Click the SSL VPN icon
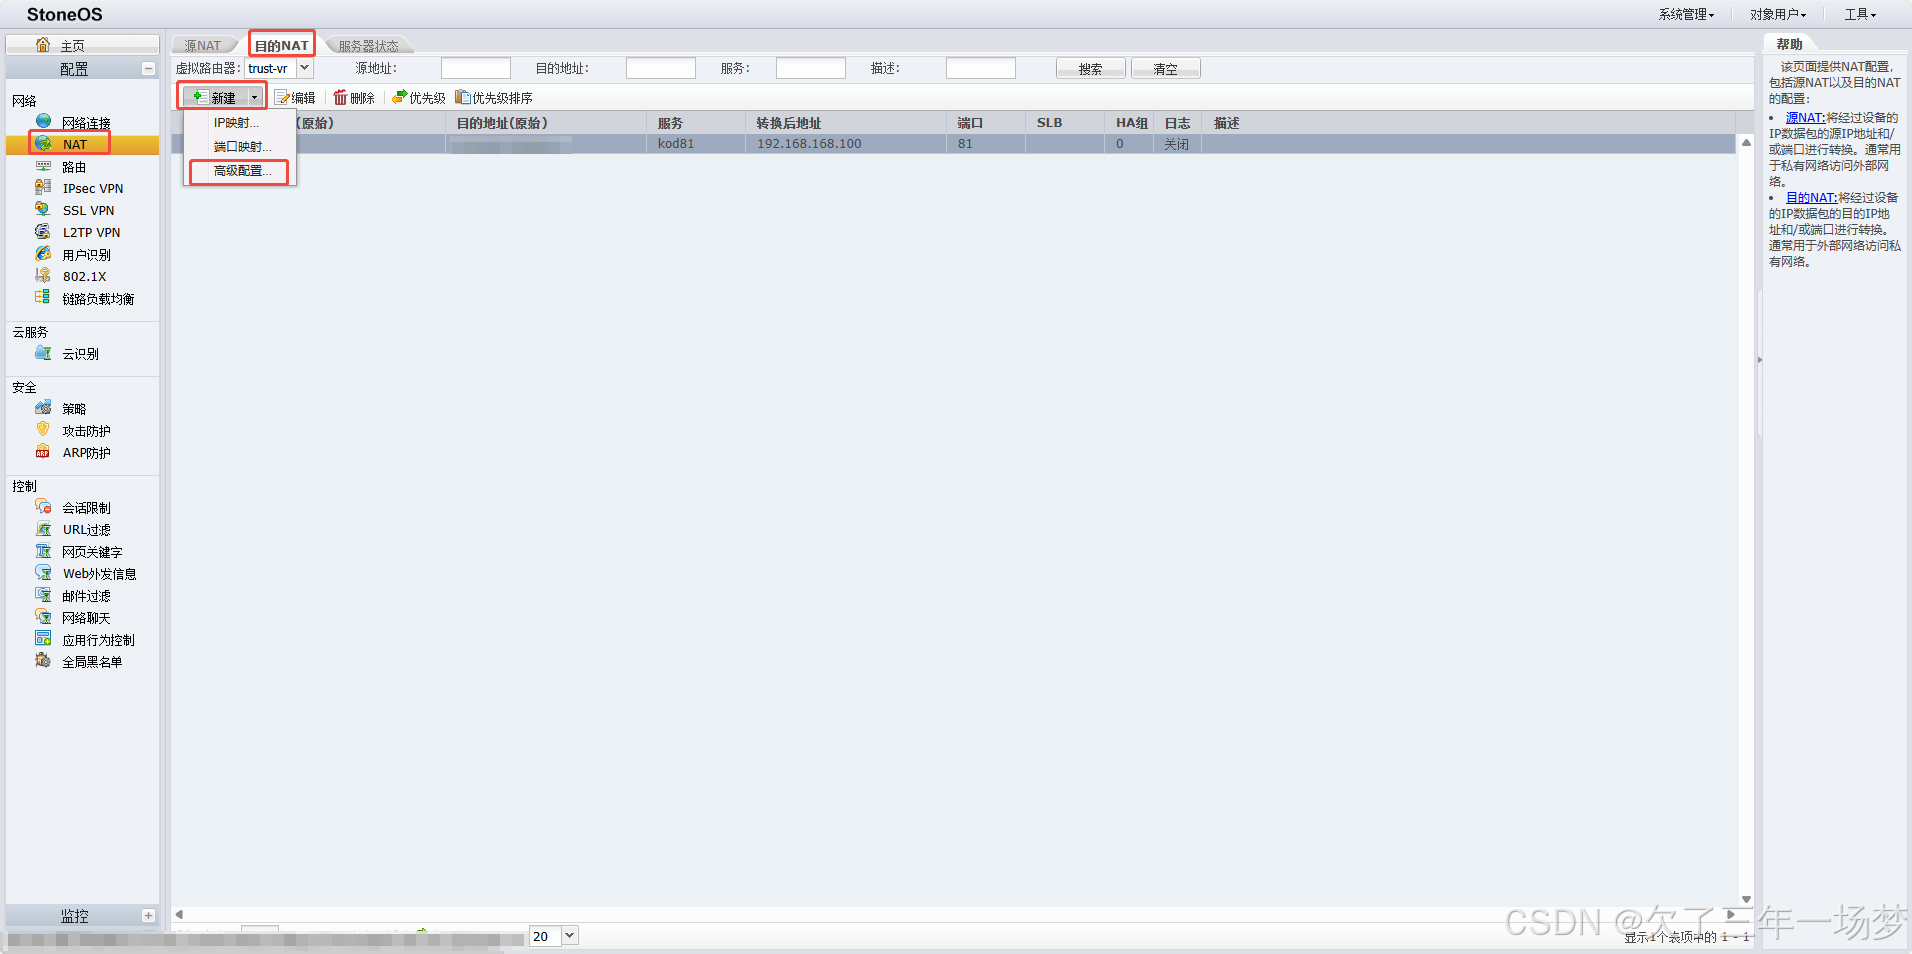Viewport: 1912px width, 954px height. [x=43, y=210]
